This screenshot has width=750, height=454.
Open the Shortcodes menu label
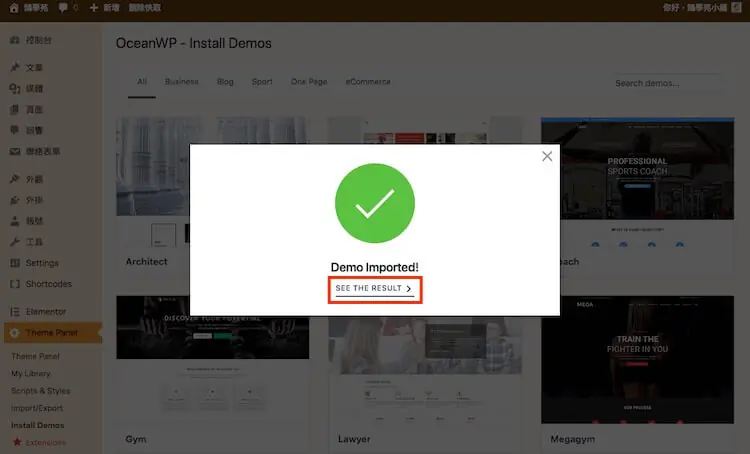[49, 284]
